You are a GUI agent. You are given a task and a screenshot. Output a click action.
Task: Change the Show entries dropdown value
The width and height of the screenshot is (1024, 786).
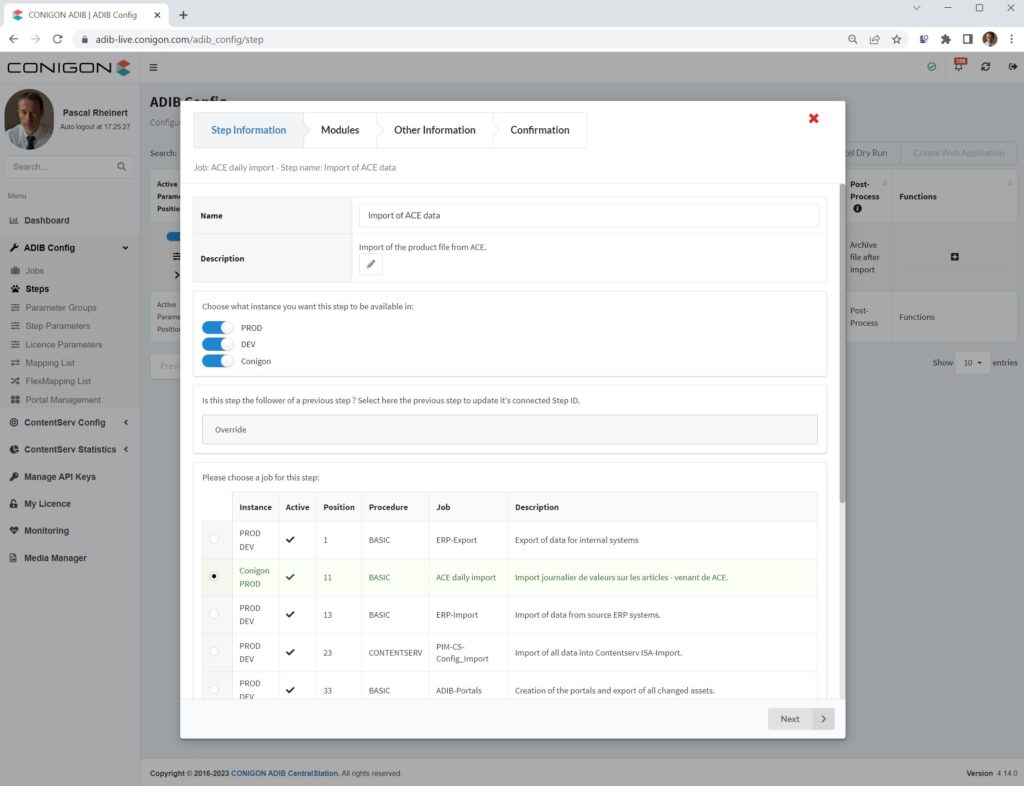(x=971, y=362)
